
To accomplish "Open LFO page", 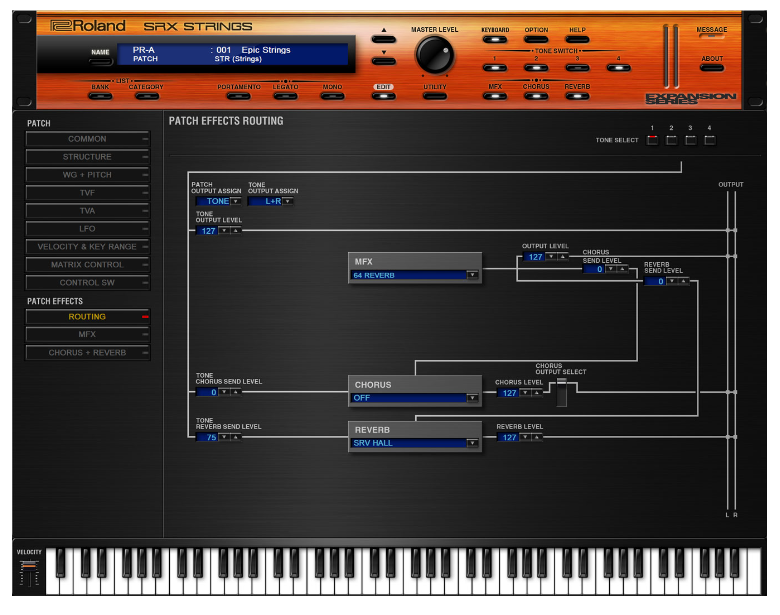I will (x=88, y=228).
